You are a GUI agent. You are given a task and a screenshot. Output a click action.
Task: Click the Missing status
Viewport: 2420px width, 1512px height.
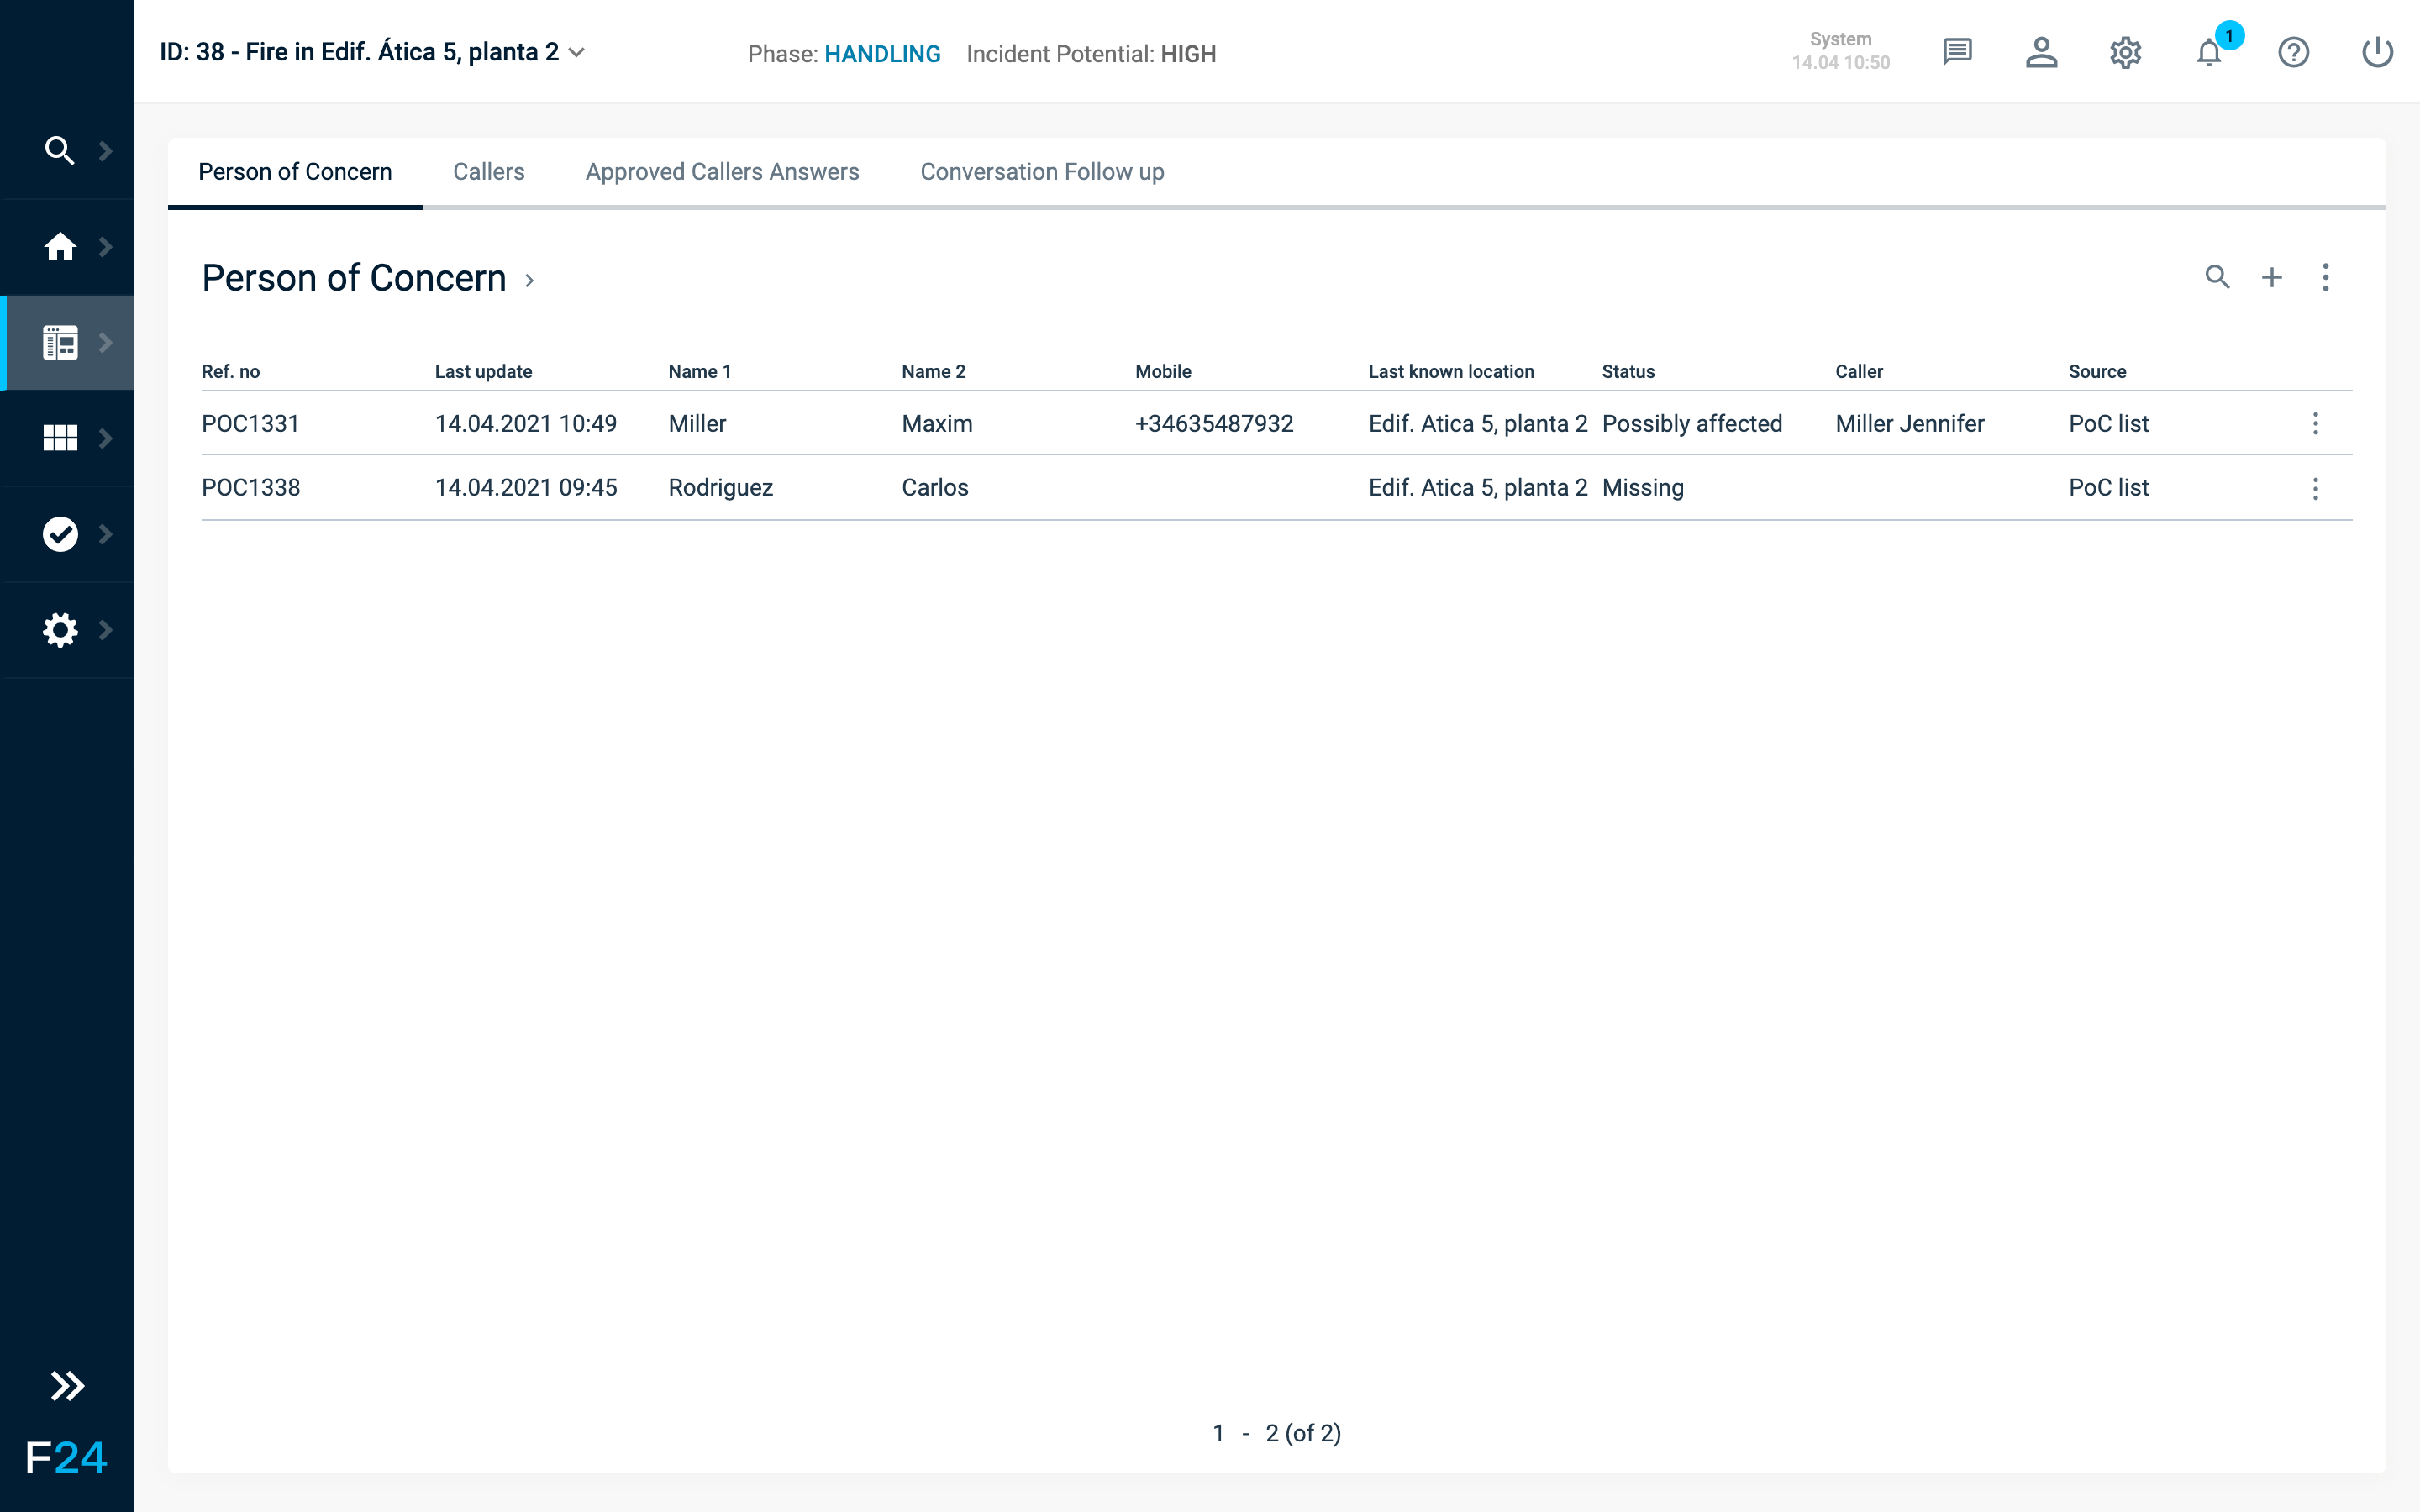(x=1643, y=488)
